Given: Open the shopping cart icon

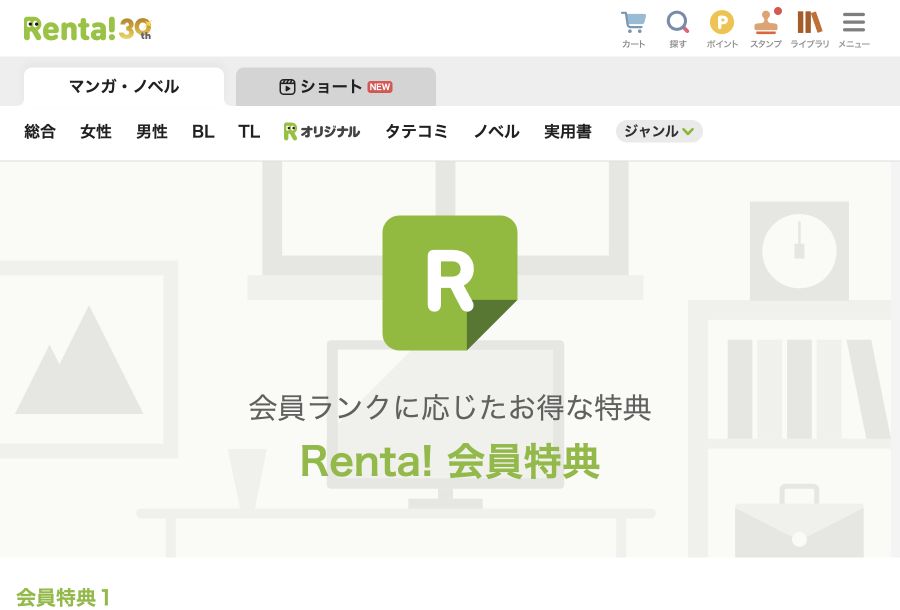Looking at the screenshot, I should tap(634, 29).
